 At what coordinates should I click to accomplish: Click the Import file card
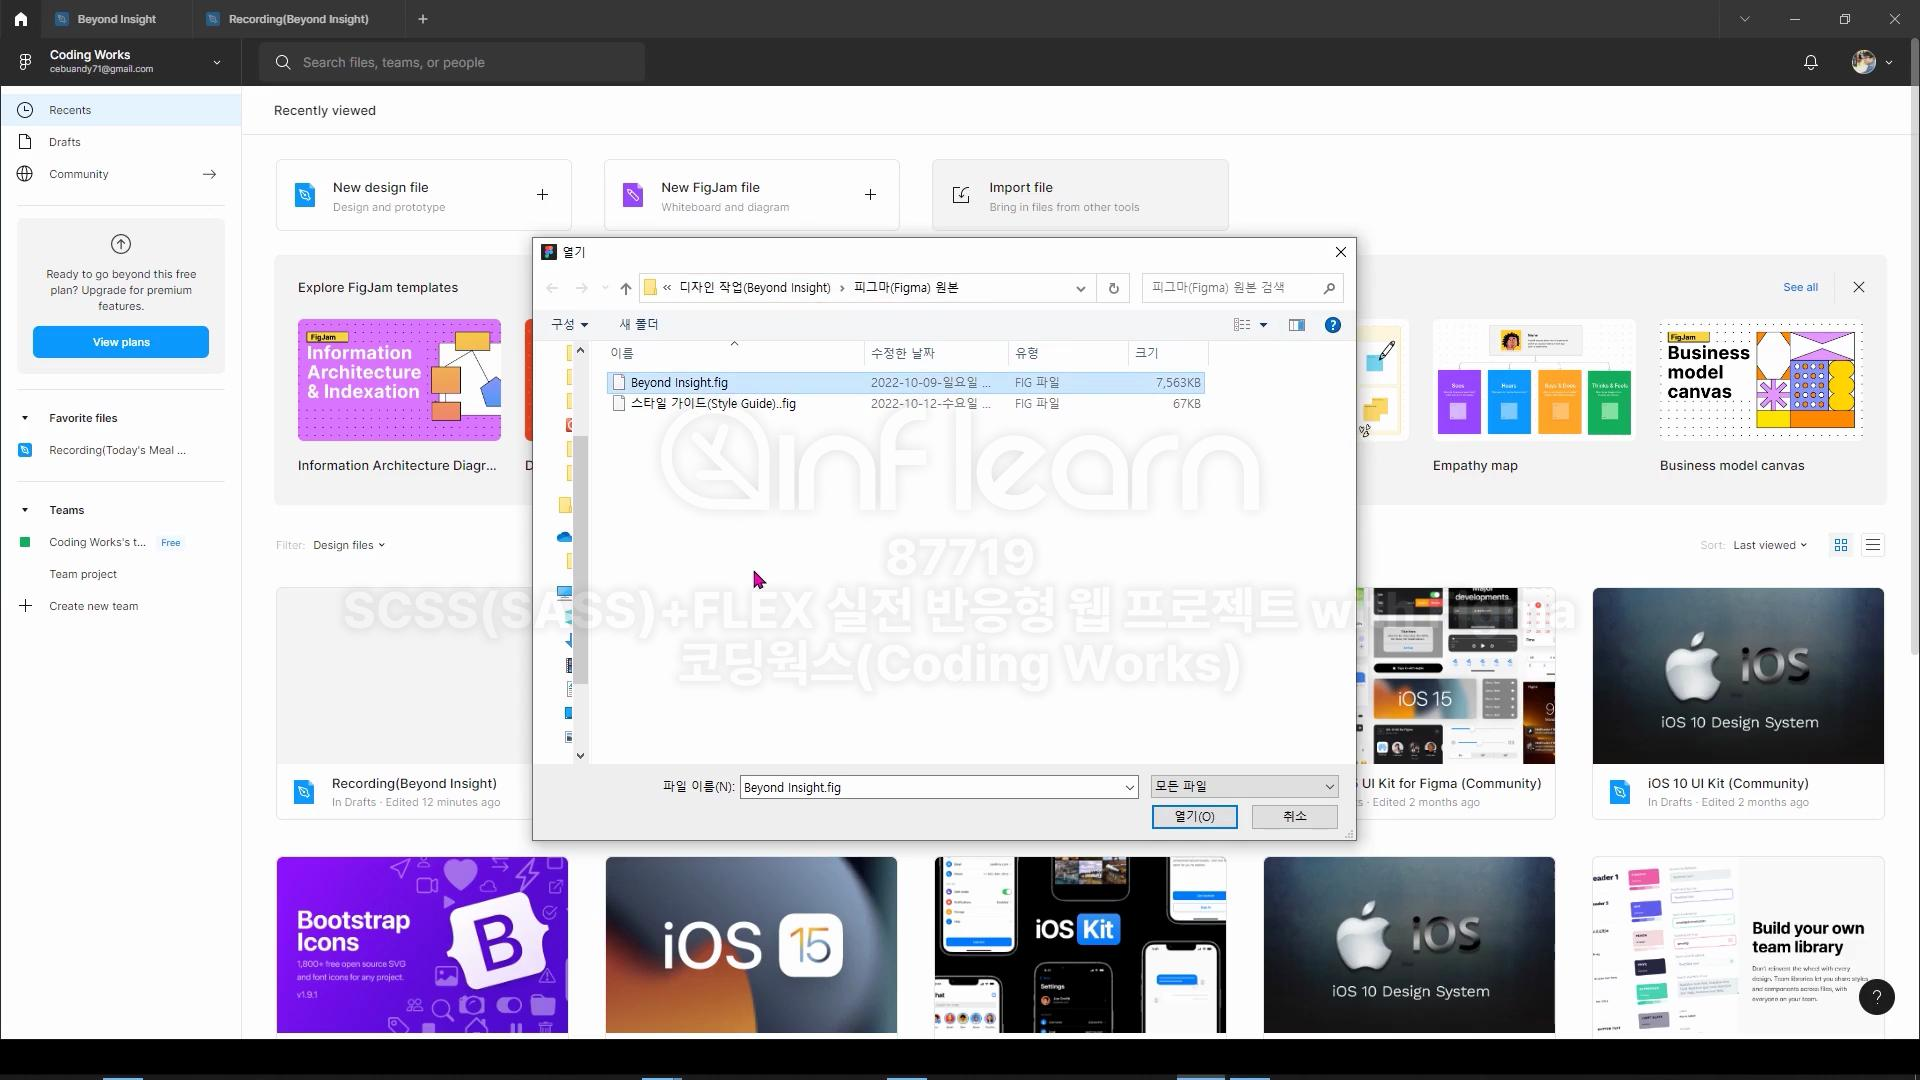pyautogui.click(x=1080, y=195)
